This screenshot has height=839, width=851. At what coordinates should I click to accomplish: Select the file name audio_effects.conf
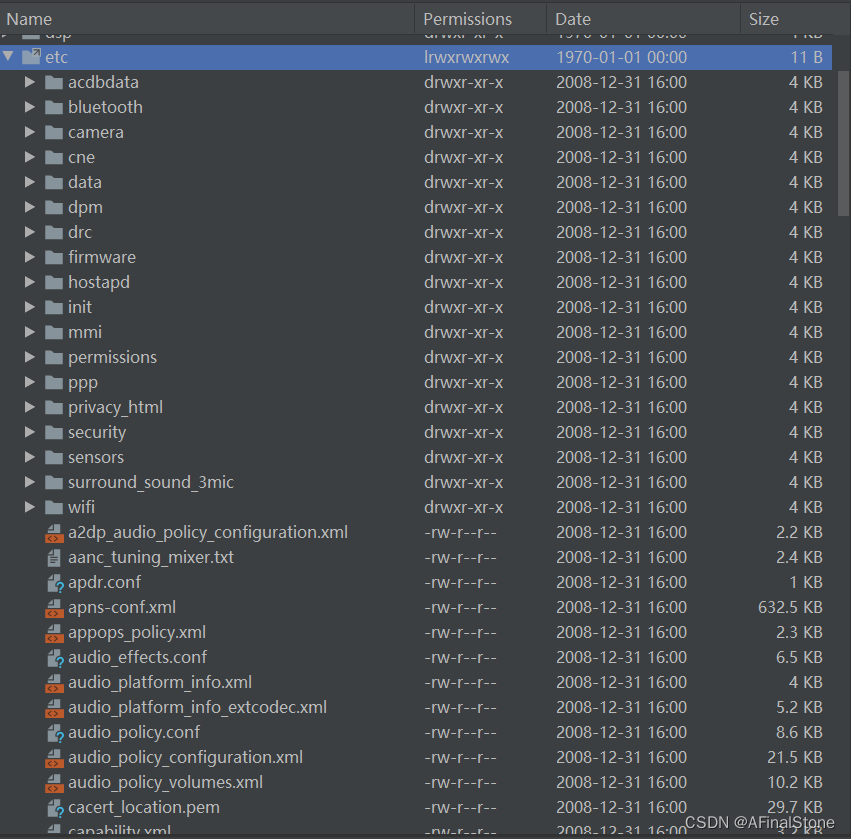137,657
